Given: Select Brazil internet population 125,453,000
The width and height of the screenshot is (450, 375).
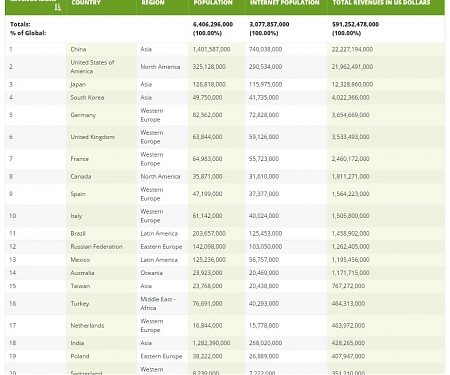Looking at the screenshot, I should 266,234.
